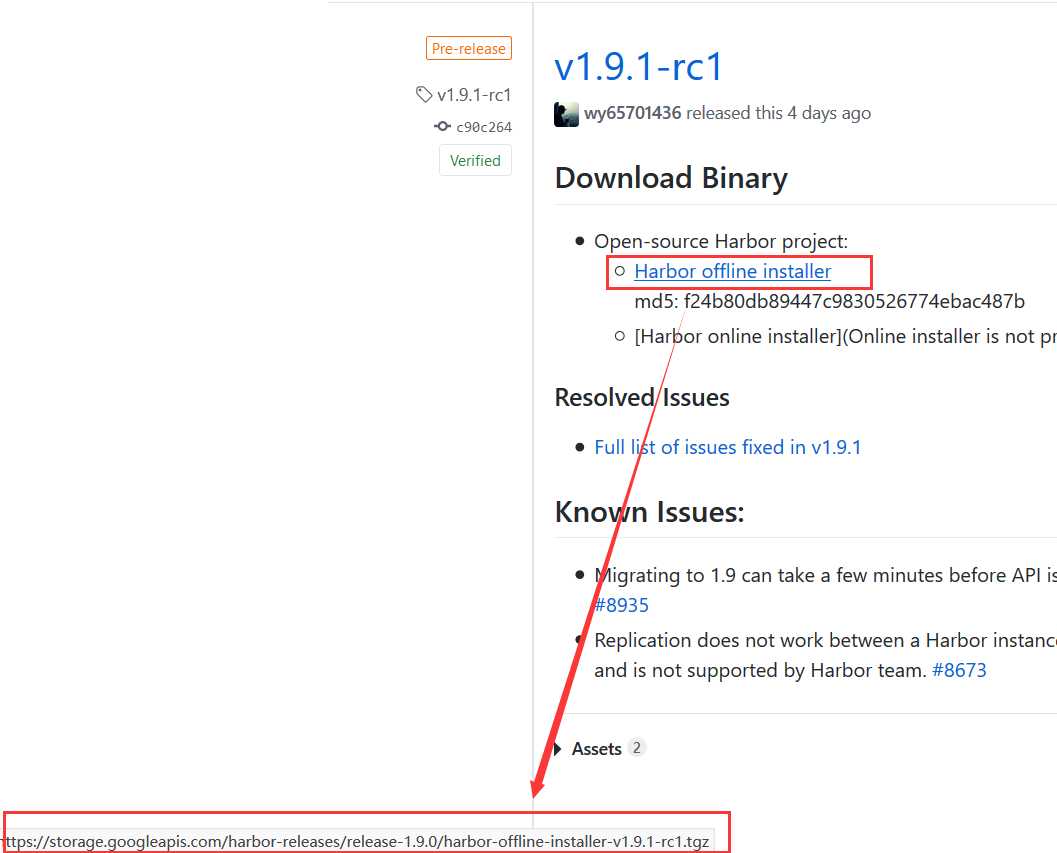Open issue #8673 link

coord(959,670)
